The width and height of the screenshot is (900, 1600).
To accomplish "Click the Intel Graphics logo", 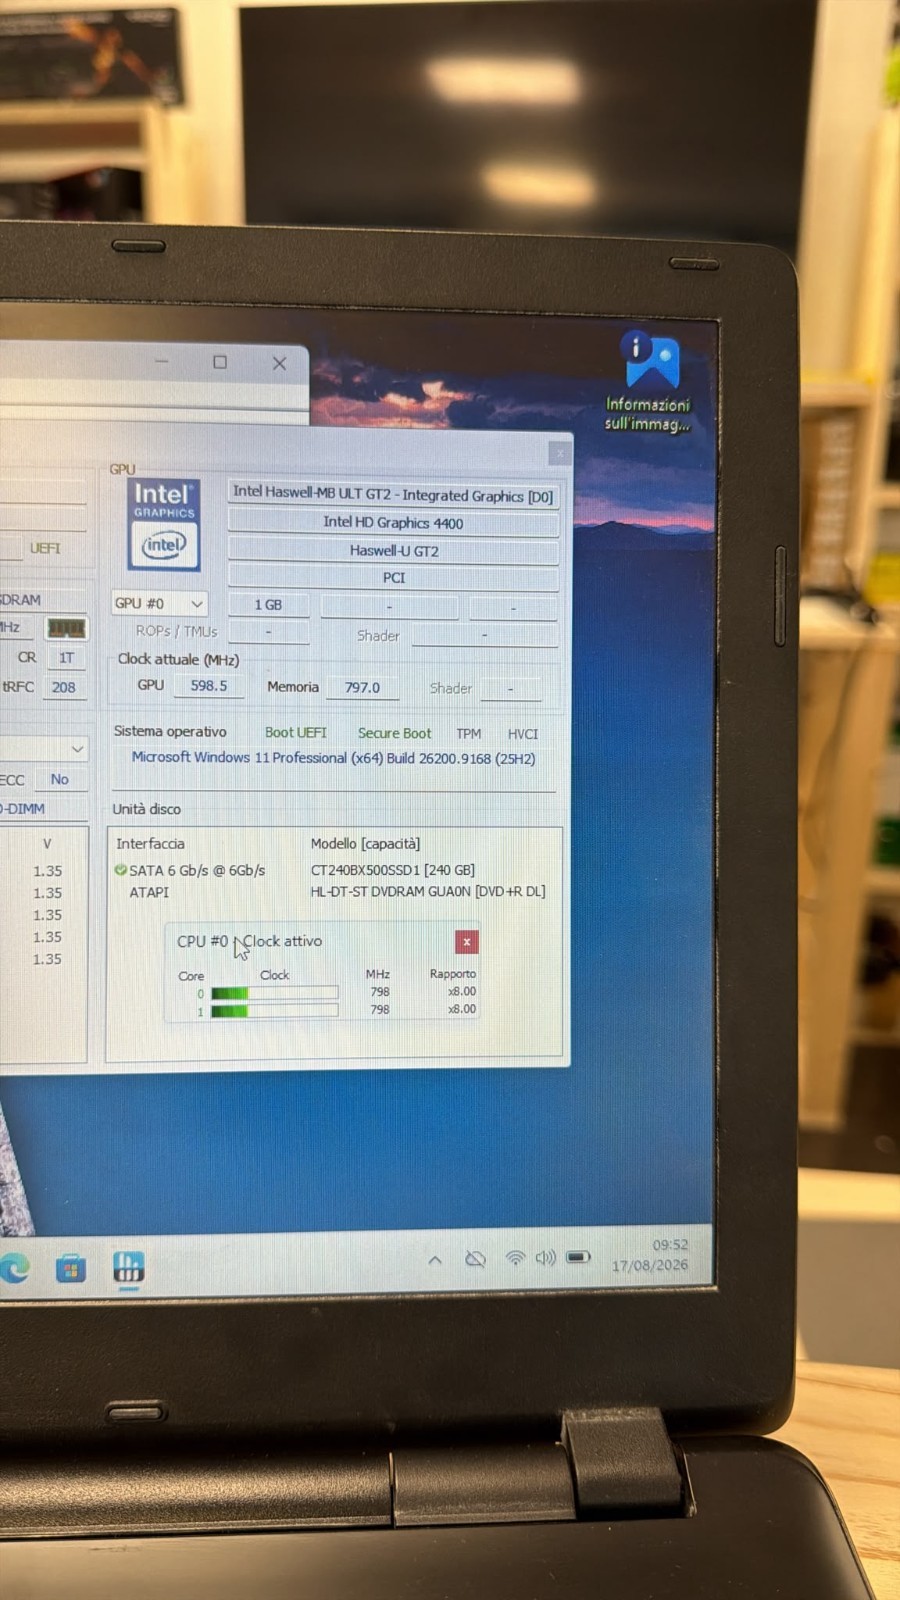I will click(x=163, y=525).
